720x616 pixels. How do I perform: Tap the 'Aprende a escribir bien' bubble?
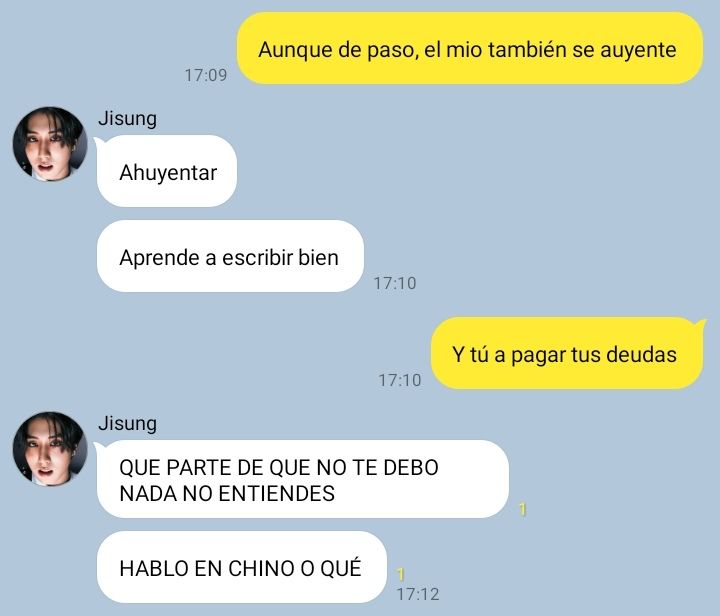point(231,256)
